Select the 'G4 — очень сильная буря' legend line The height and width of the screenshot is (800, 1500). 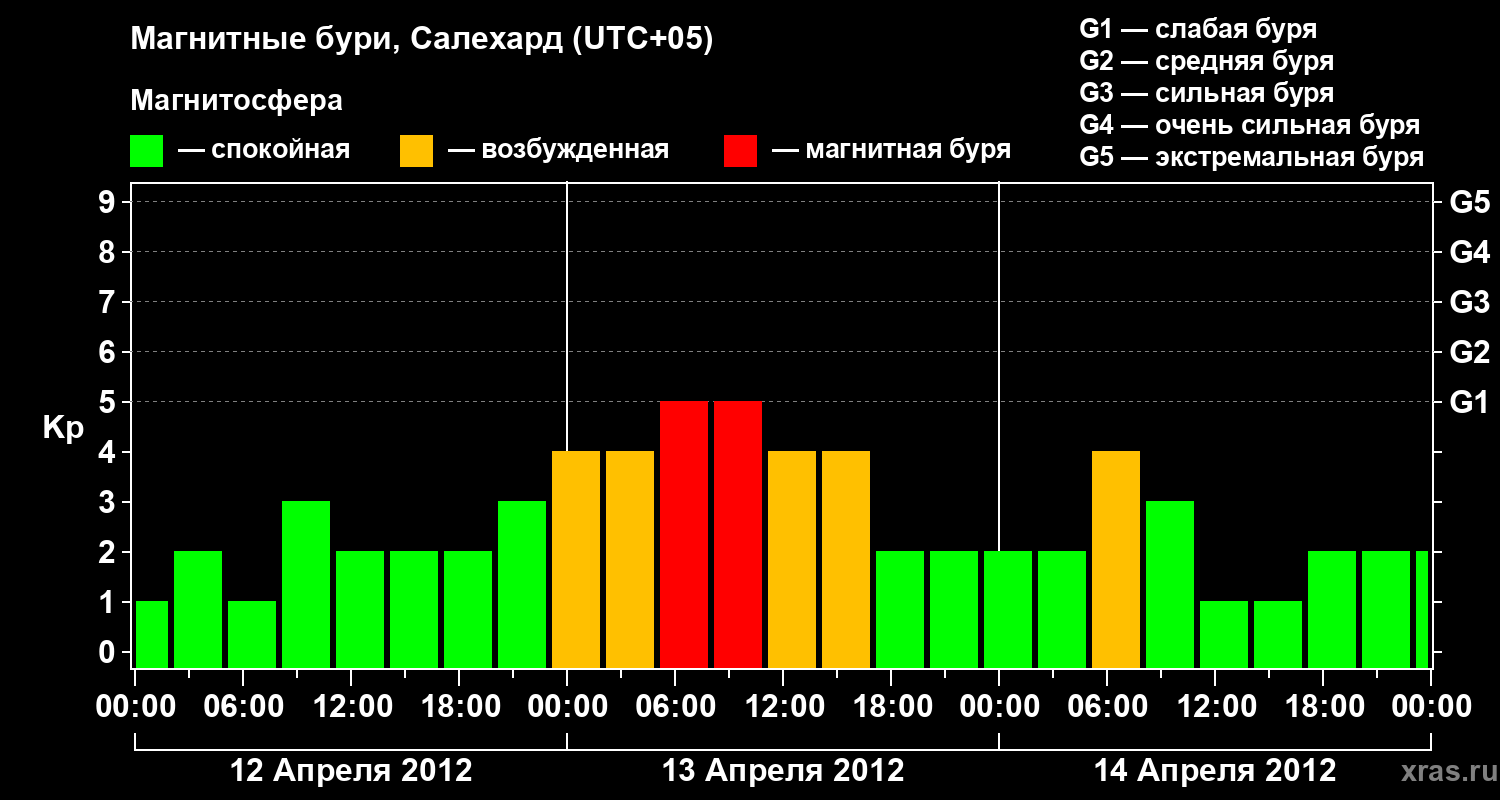click(x=1249, y=125)
